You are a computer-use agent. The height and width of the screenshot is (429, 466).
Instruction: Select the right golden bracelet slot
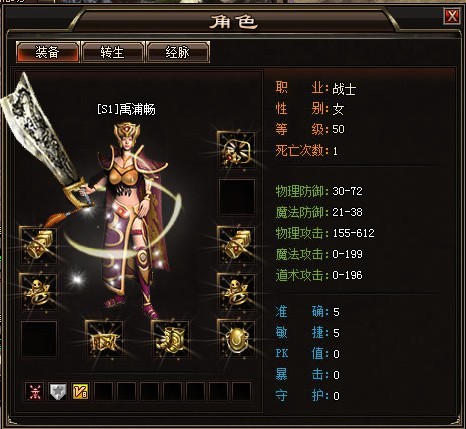[236, 245]
